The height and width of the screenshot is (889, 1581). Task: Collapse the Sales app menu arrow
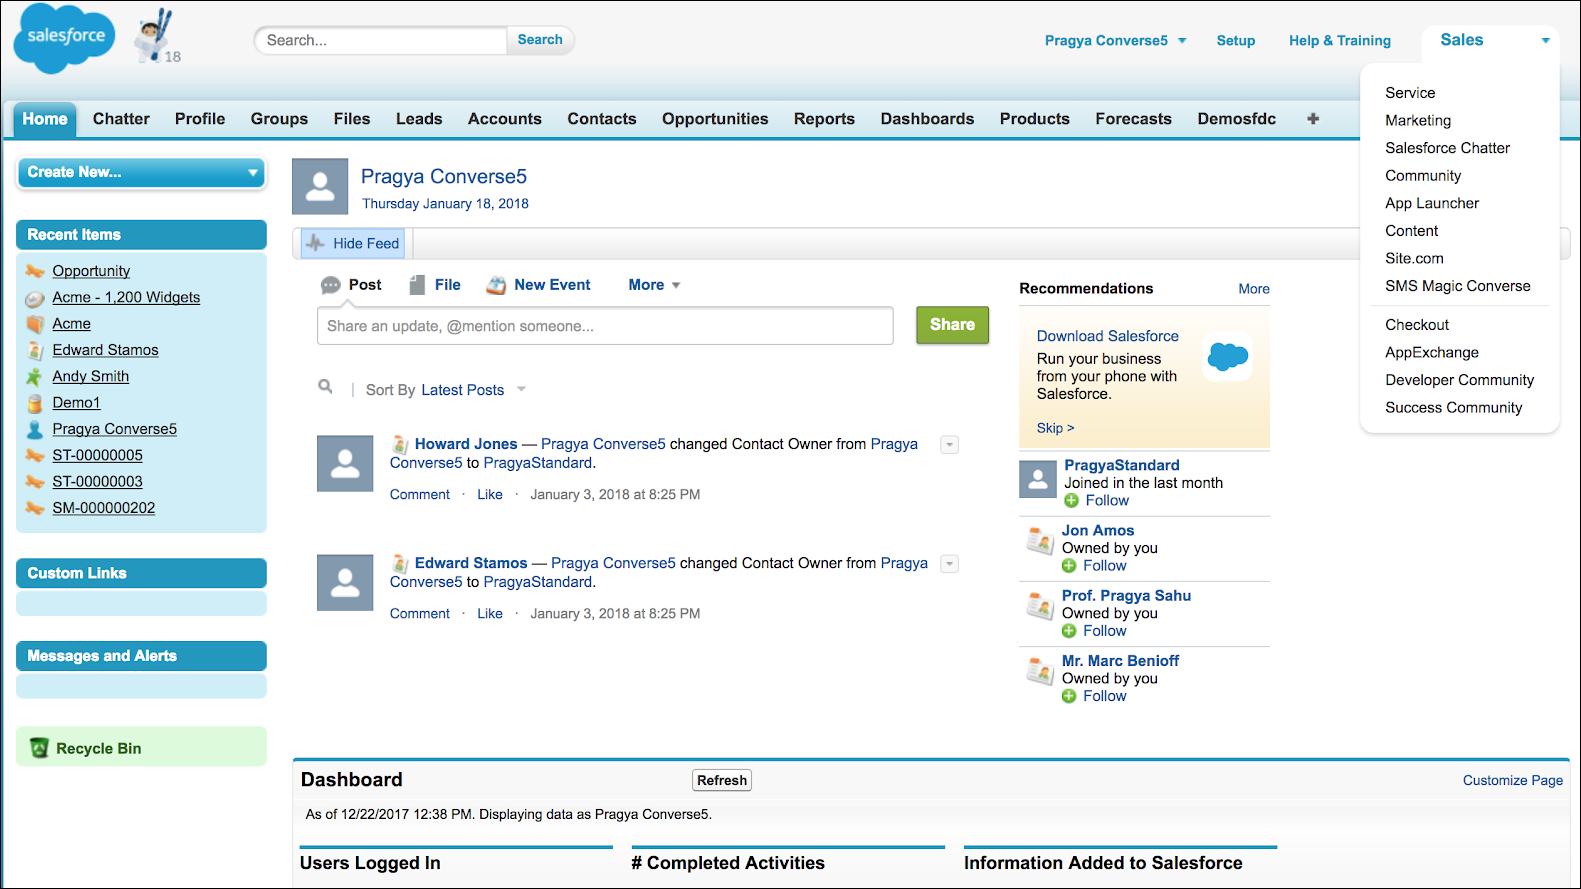1545,41
